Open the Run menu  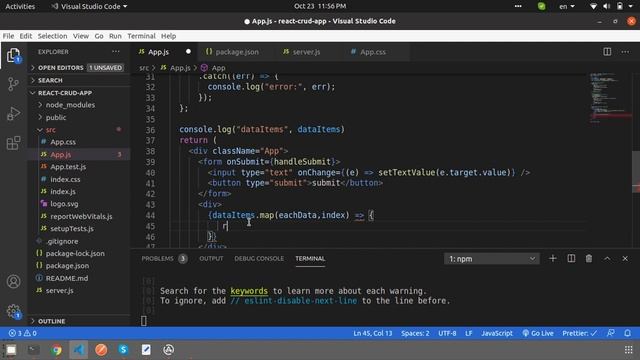(115, 36)
